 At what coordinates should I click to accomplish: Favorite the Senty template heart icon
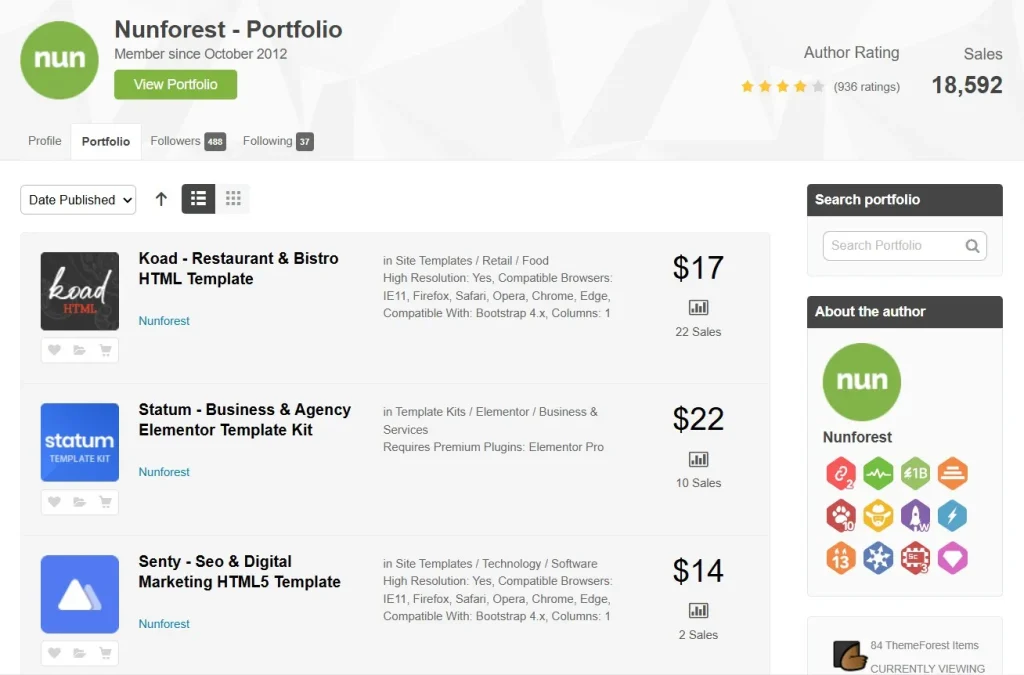[54, 653]
